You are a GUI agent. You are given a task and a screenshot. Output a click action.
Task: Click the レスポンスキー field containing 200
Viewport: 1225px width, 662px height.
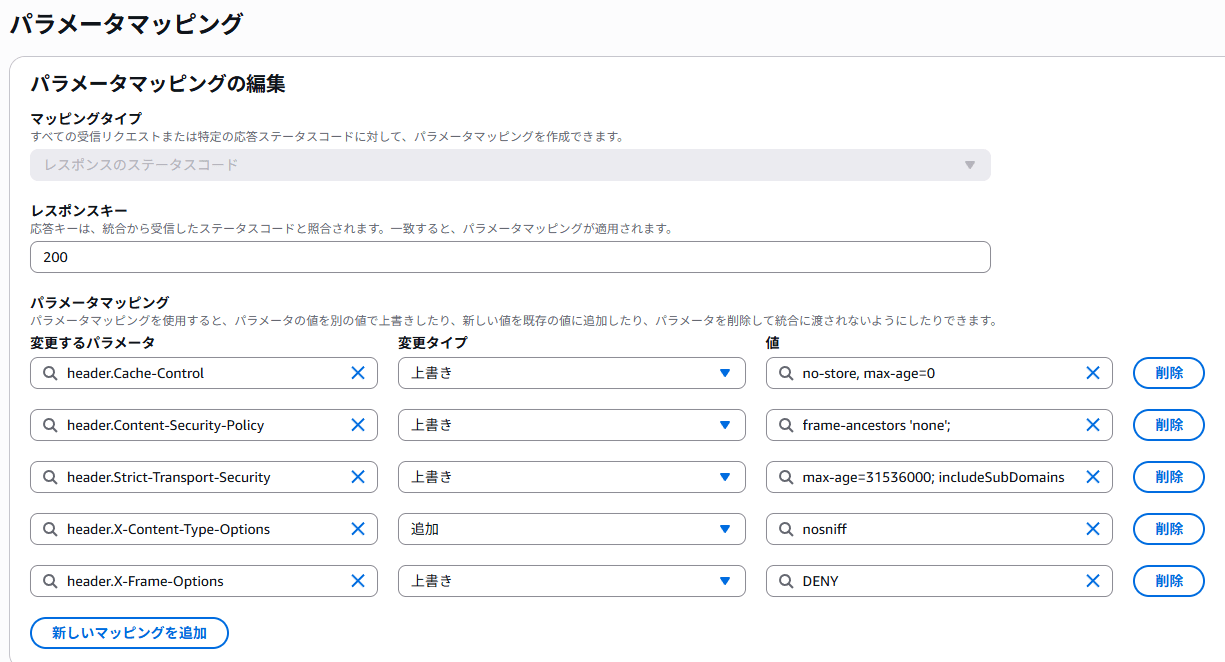(x=510, y=257)
